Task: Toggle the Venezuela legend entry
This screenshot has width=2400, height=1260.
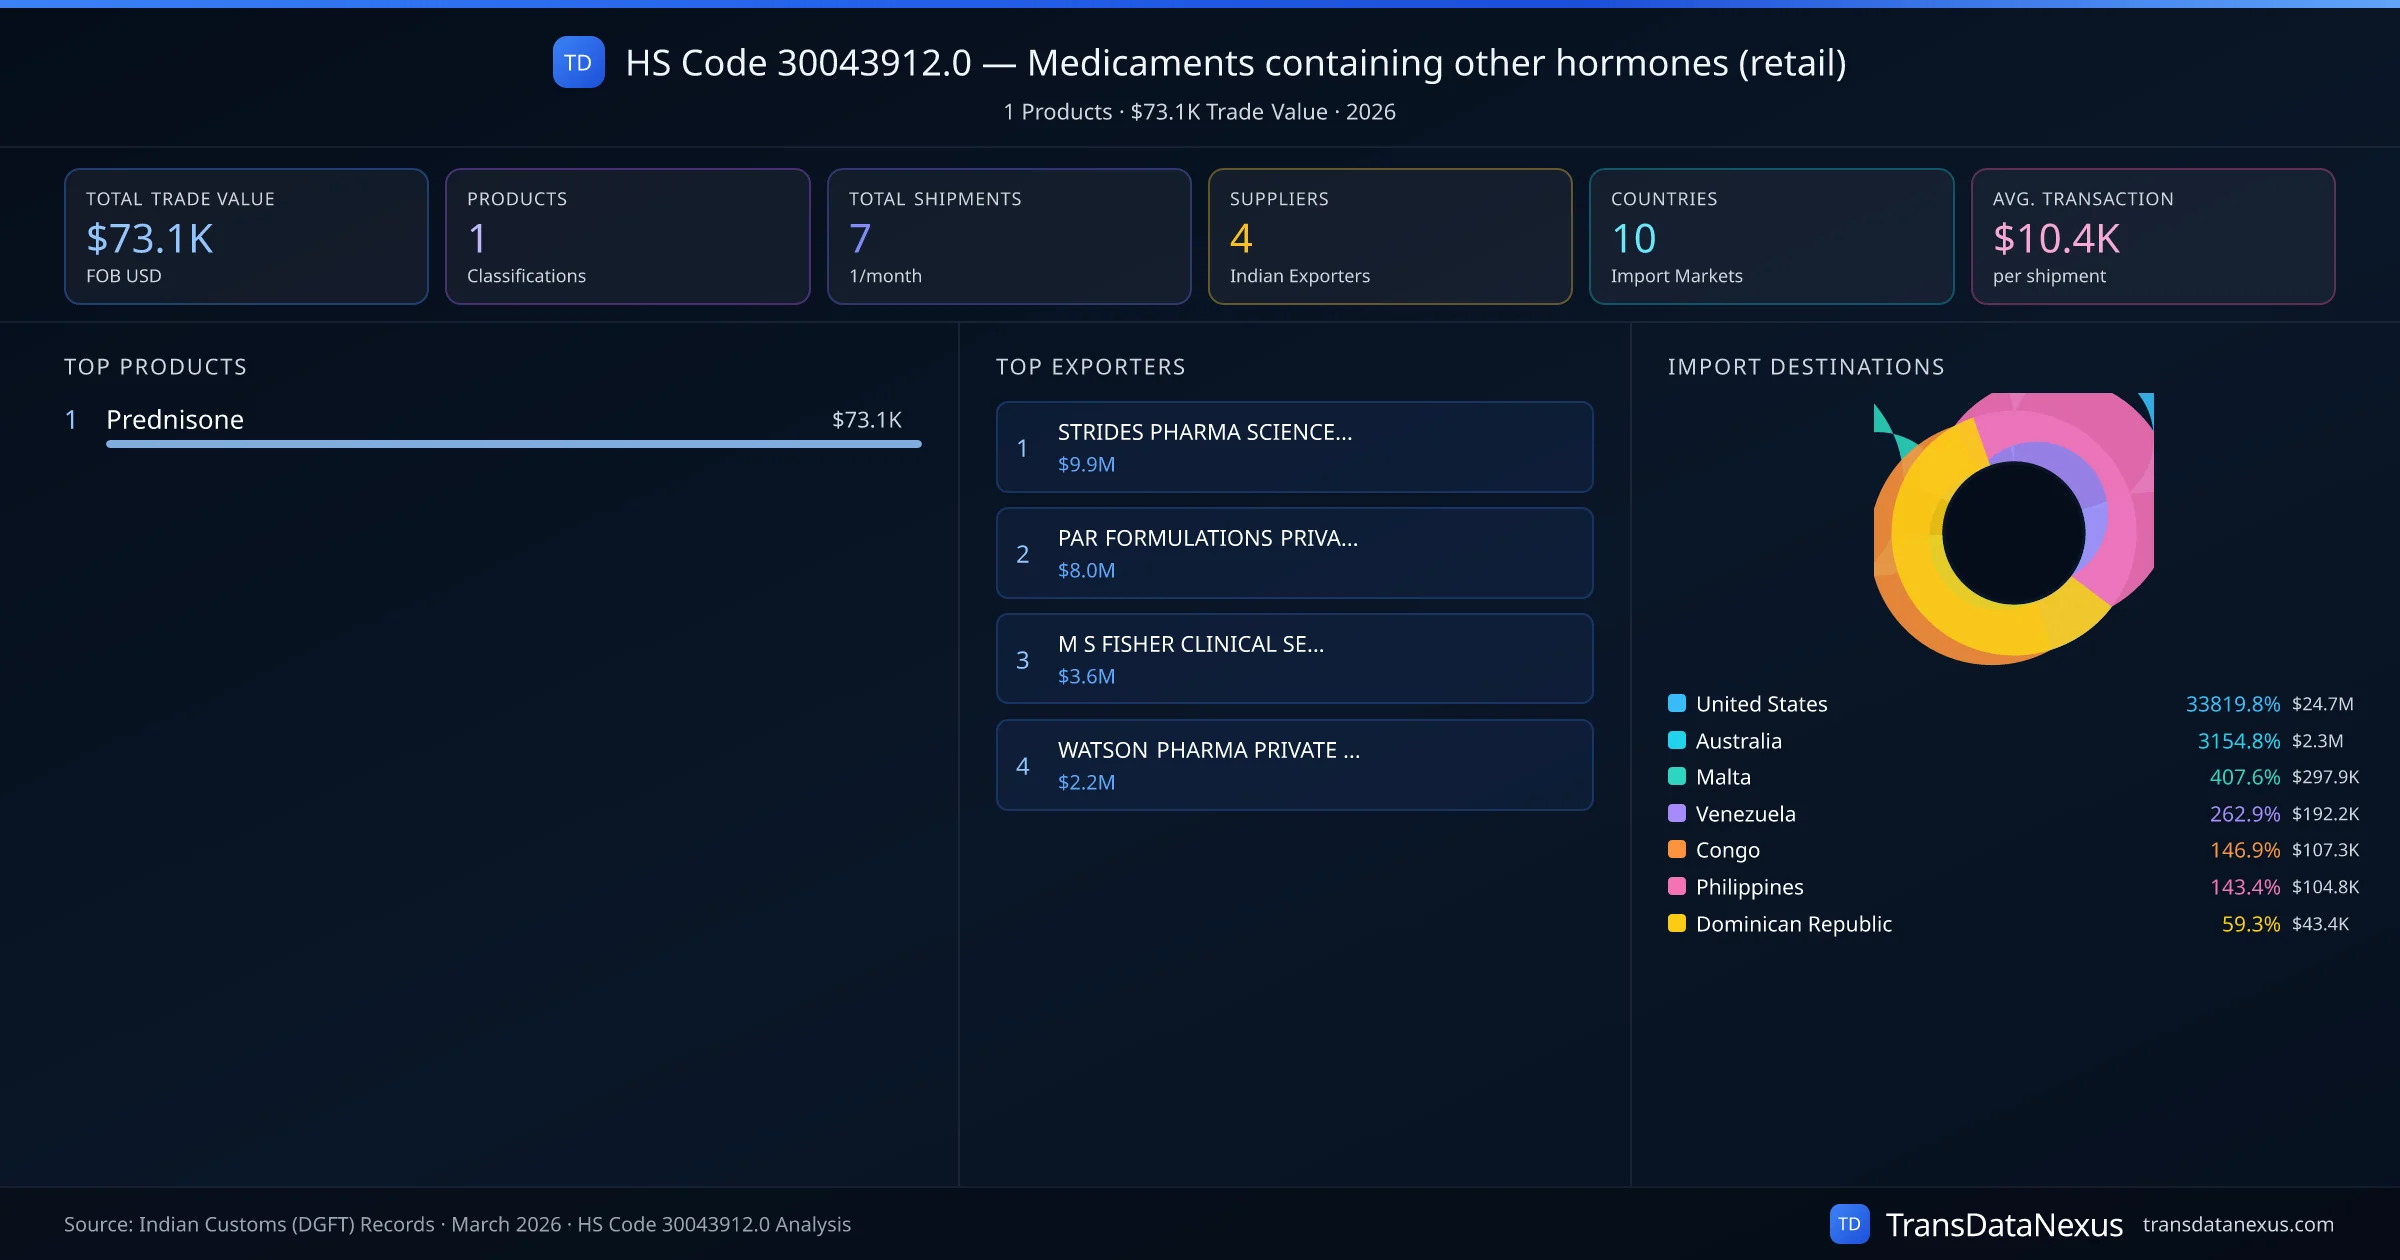Action: pos(1745,813)
